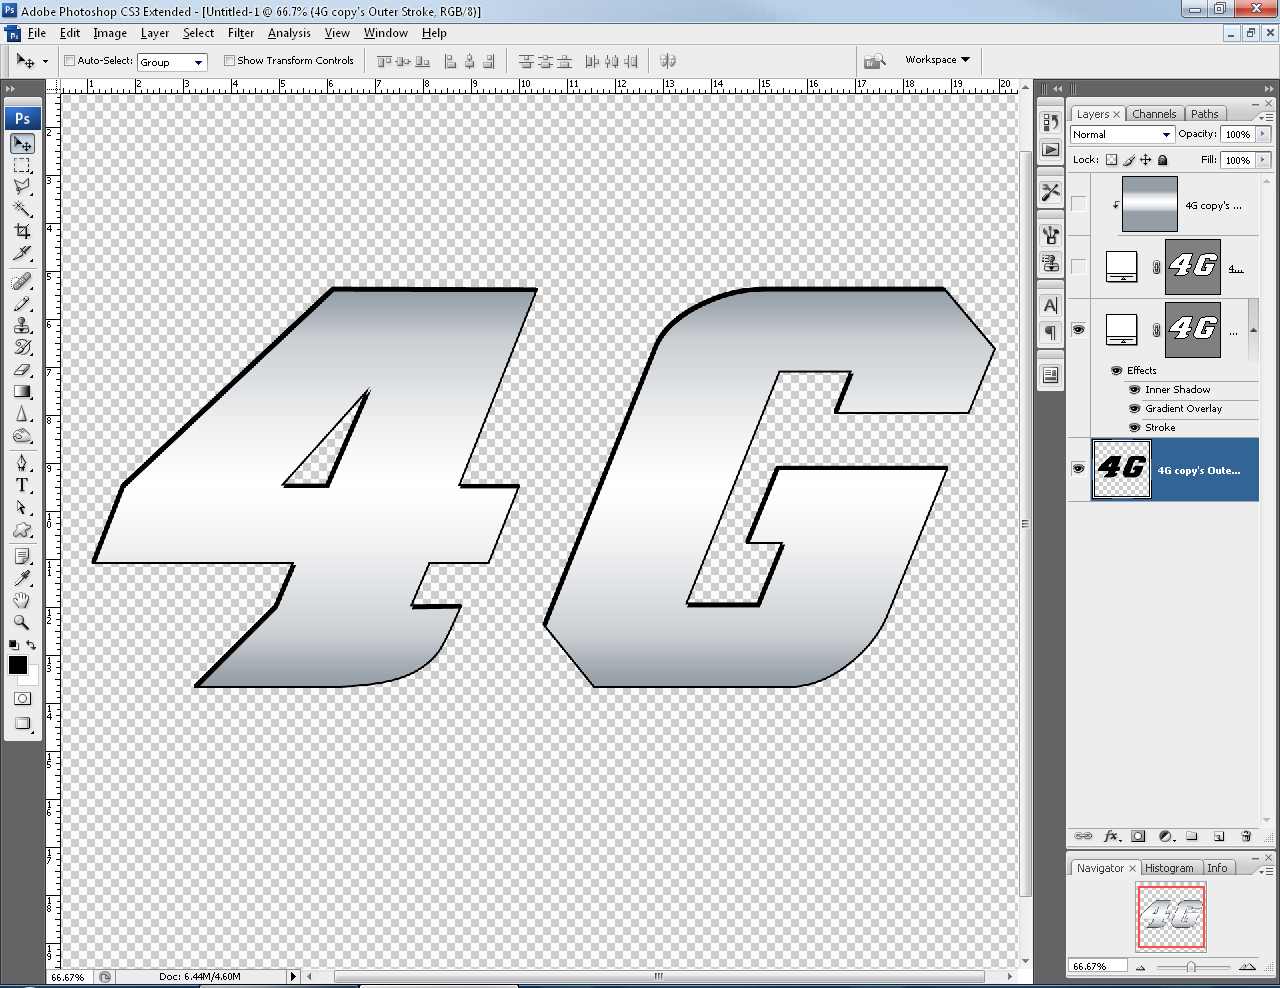
Task: Enable the Auto-Select checkbox
Action: [x=69, y=60]
